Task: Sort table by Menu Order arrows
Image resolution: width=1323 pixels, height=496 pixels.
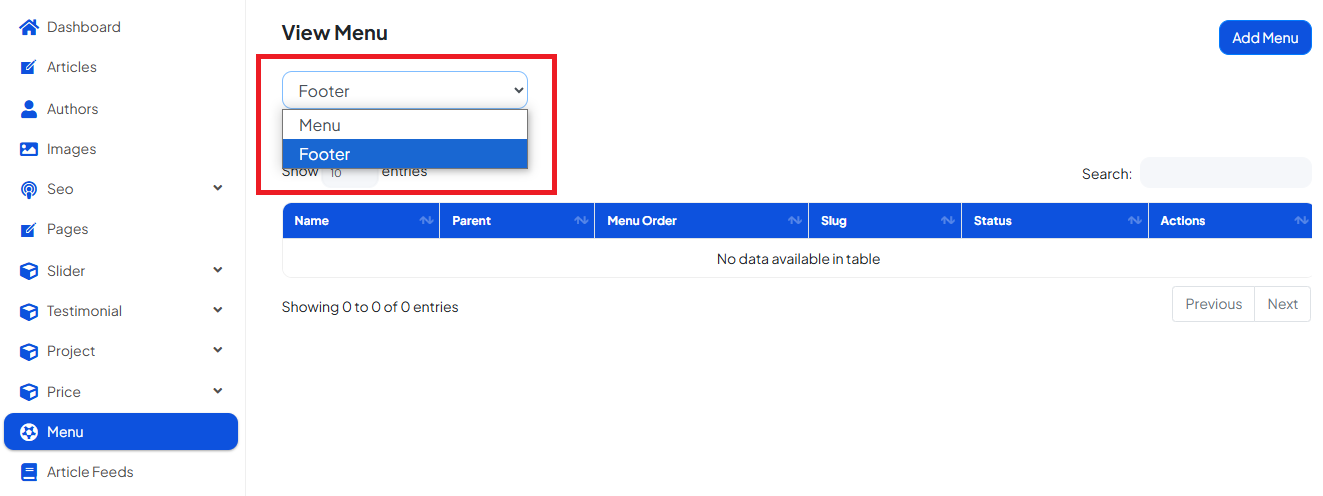Action: coord(795,221)
